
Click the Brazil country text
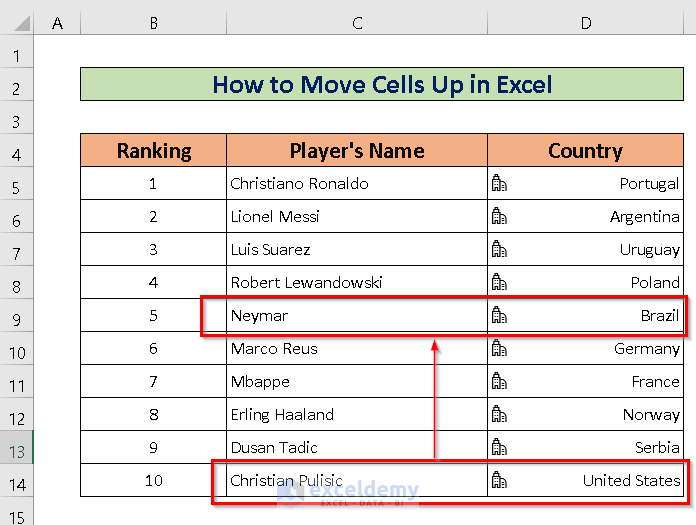click(x=660, y=316)
